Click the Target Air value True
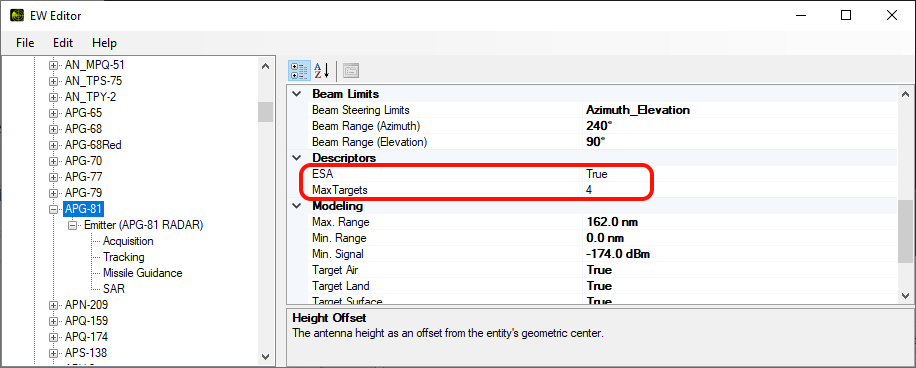Image resolution: width=916 pixels, height=368 pixels. click(x=599, y=270)
